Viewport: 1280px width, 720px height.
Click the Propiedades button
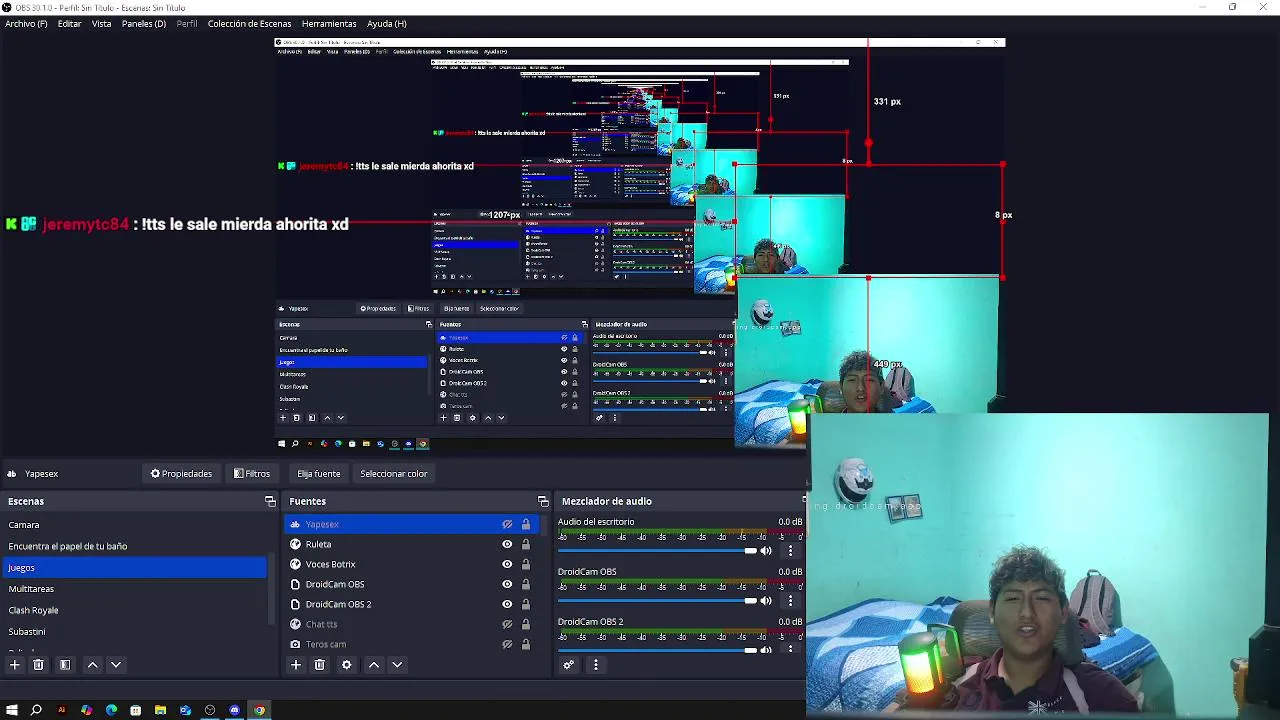pos(181,474)
